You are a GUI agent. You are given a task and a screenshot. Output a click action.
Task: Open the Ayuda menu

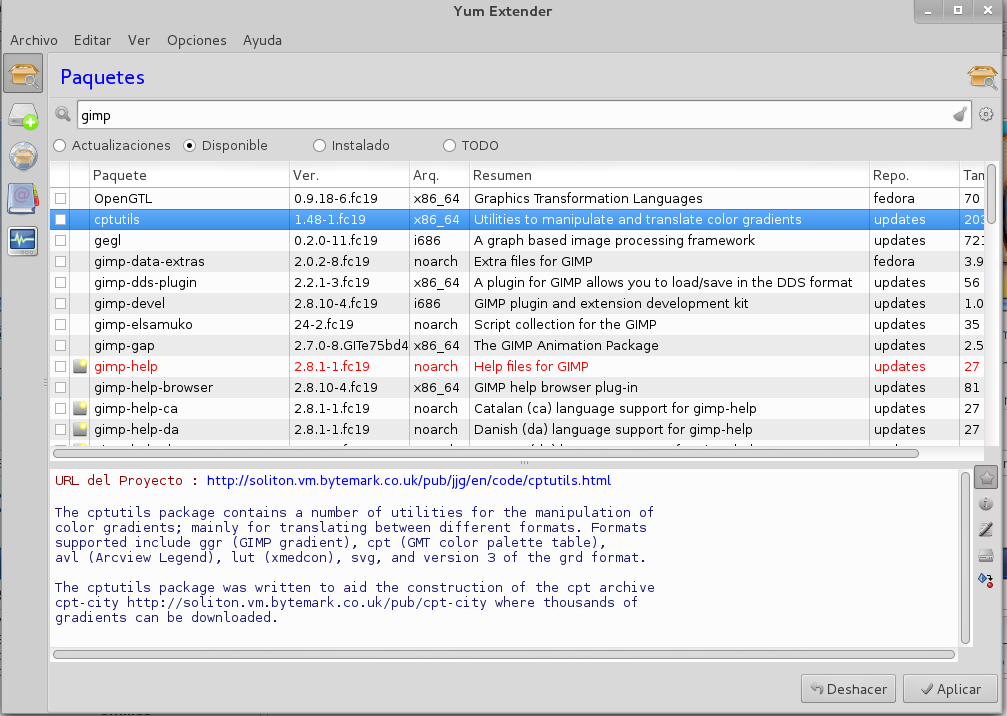(262, 40)
